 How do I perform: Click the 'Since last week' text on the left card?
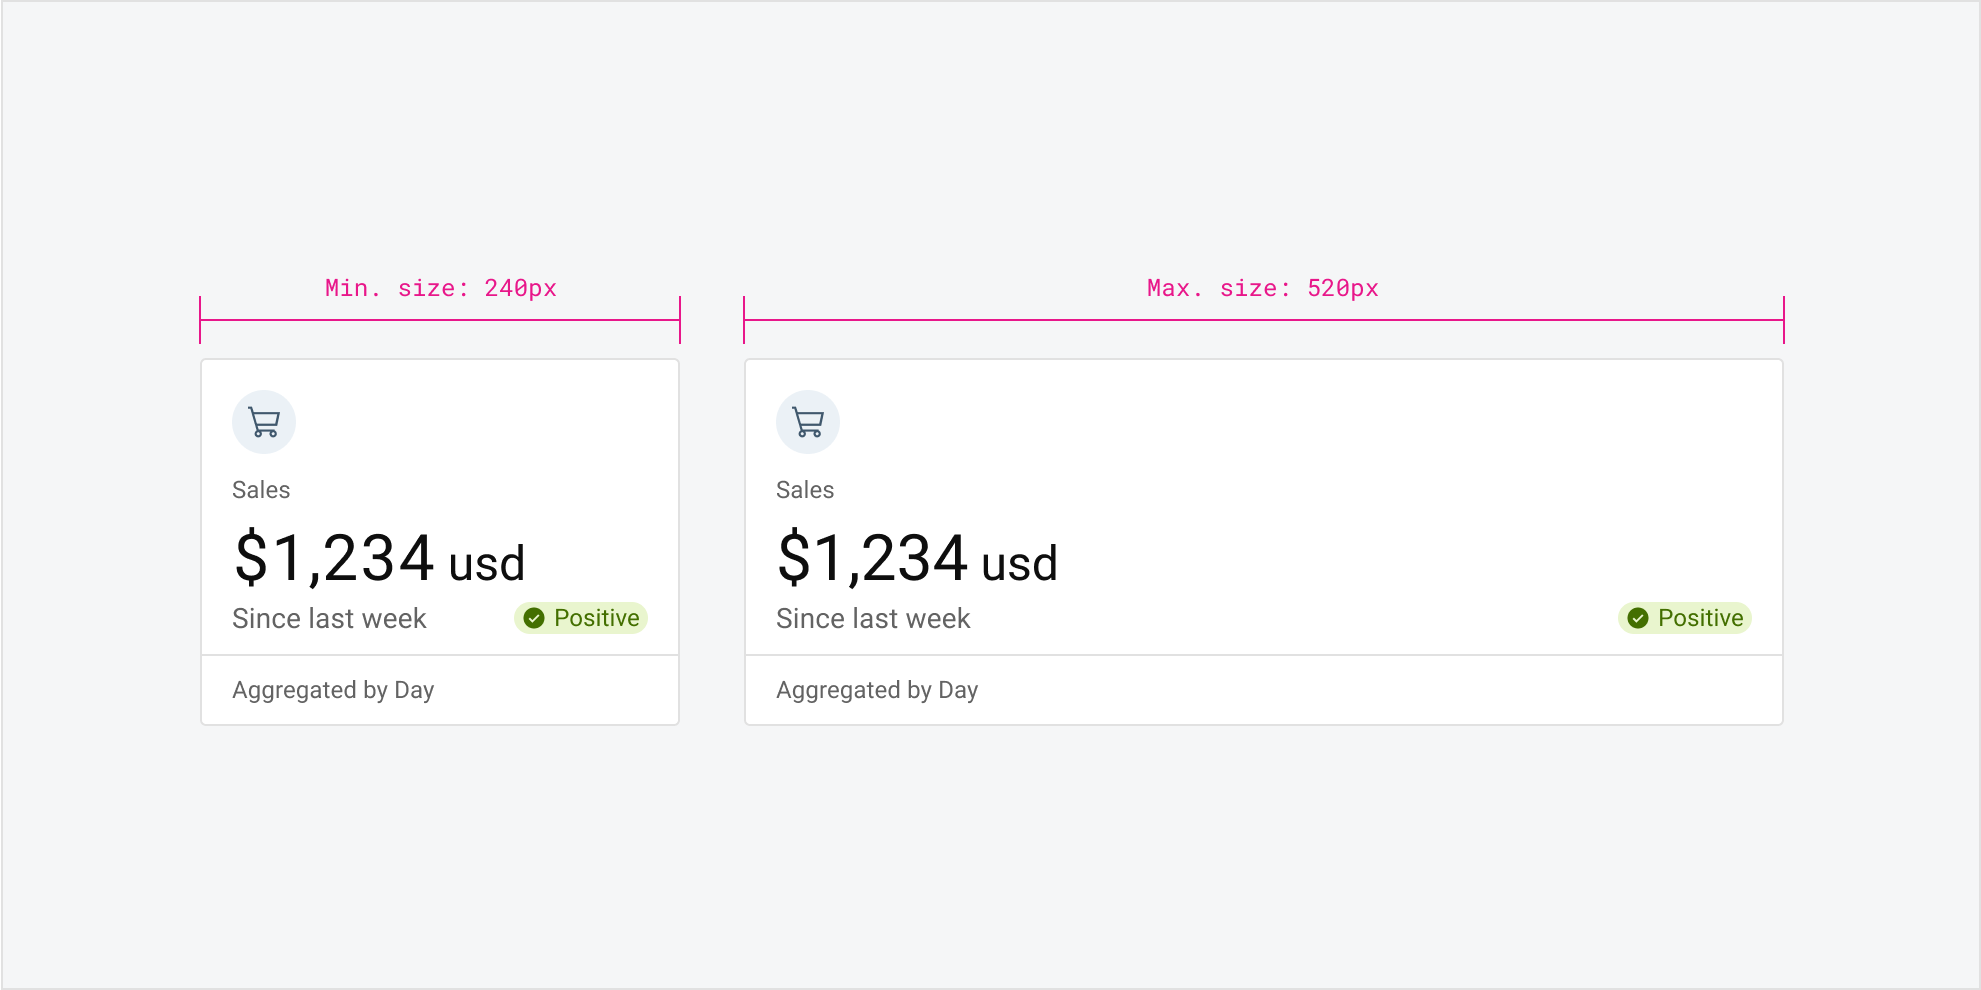click(329, 618)
